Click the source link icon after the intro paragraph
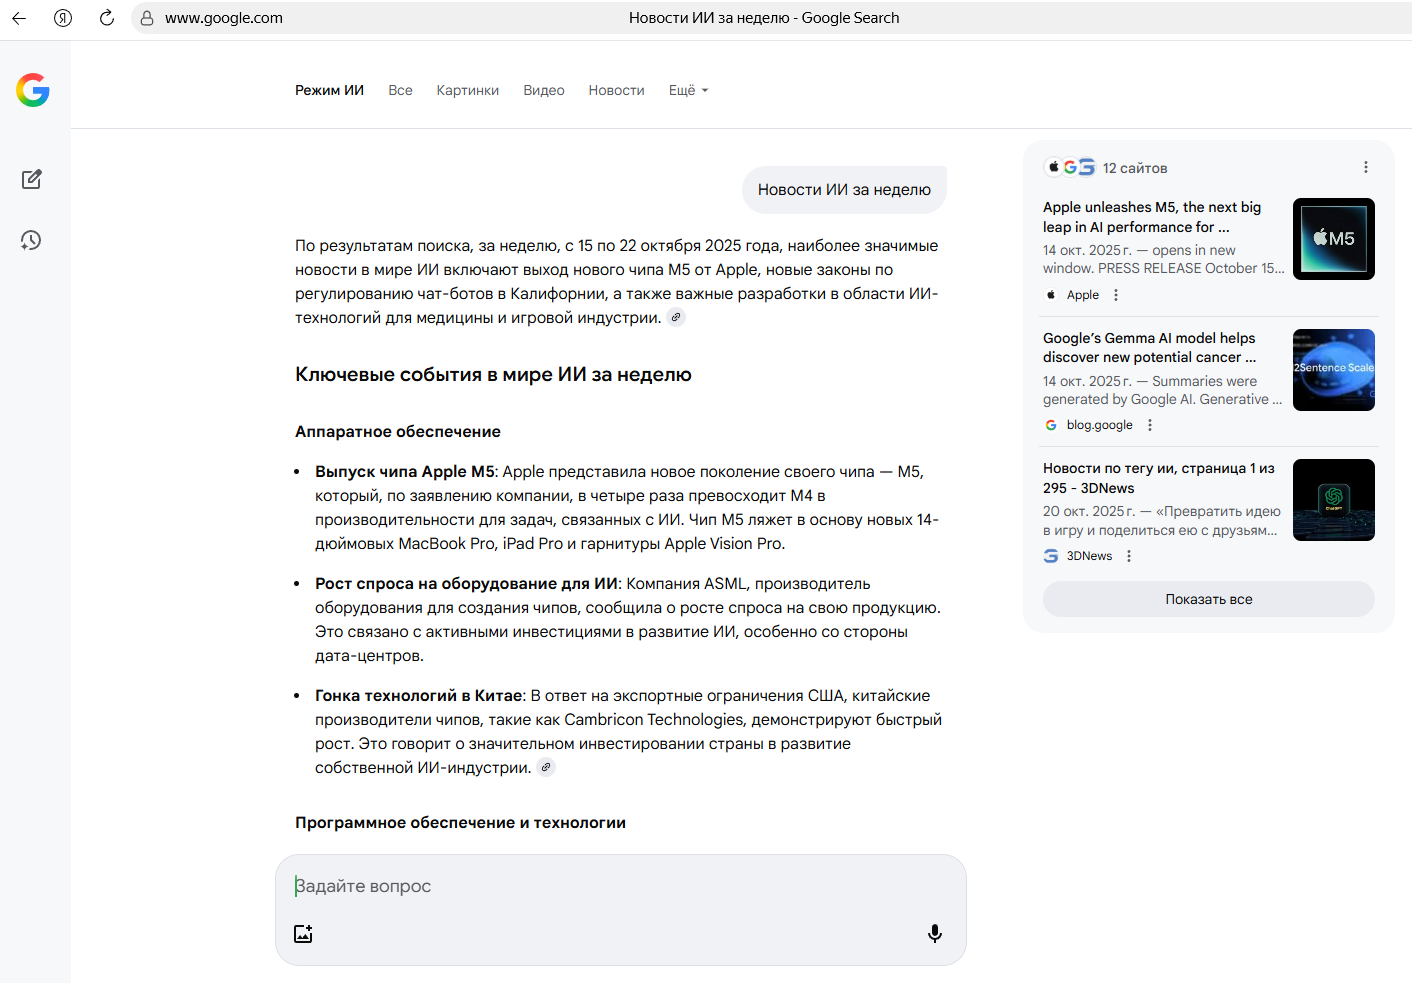This screenshot has width=1412, height=983. click(676, 318)
